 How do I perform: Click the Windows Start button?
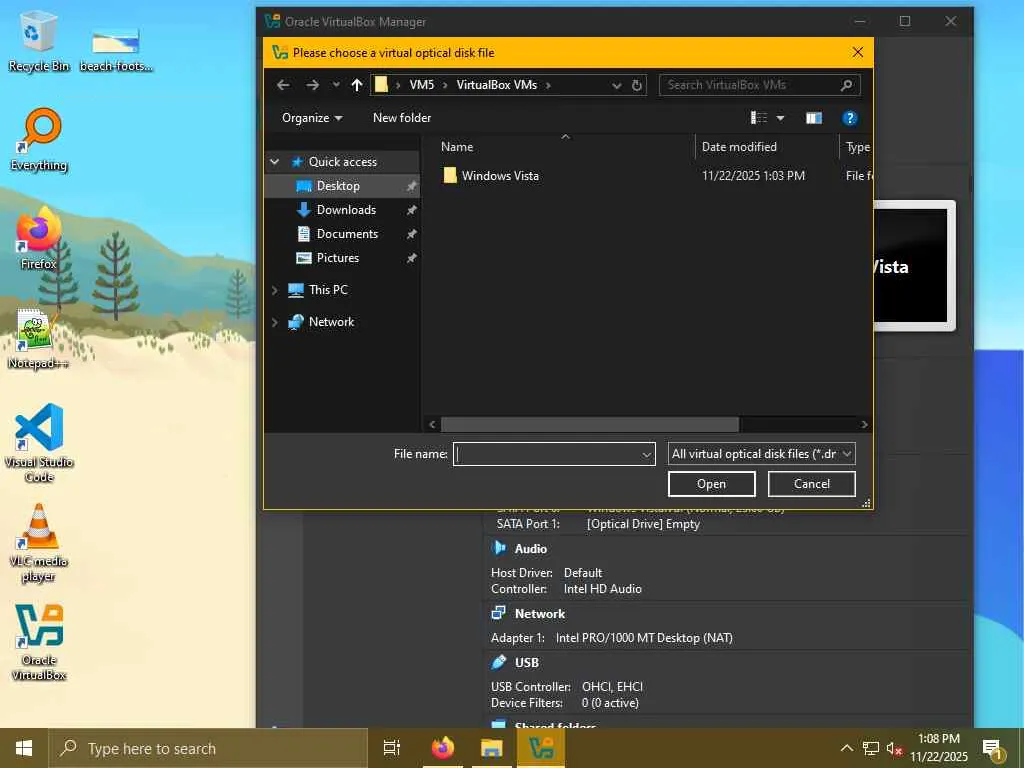[24, 748]
